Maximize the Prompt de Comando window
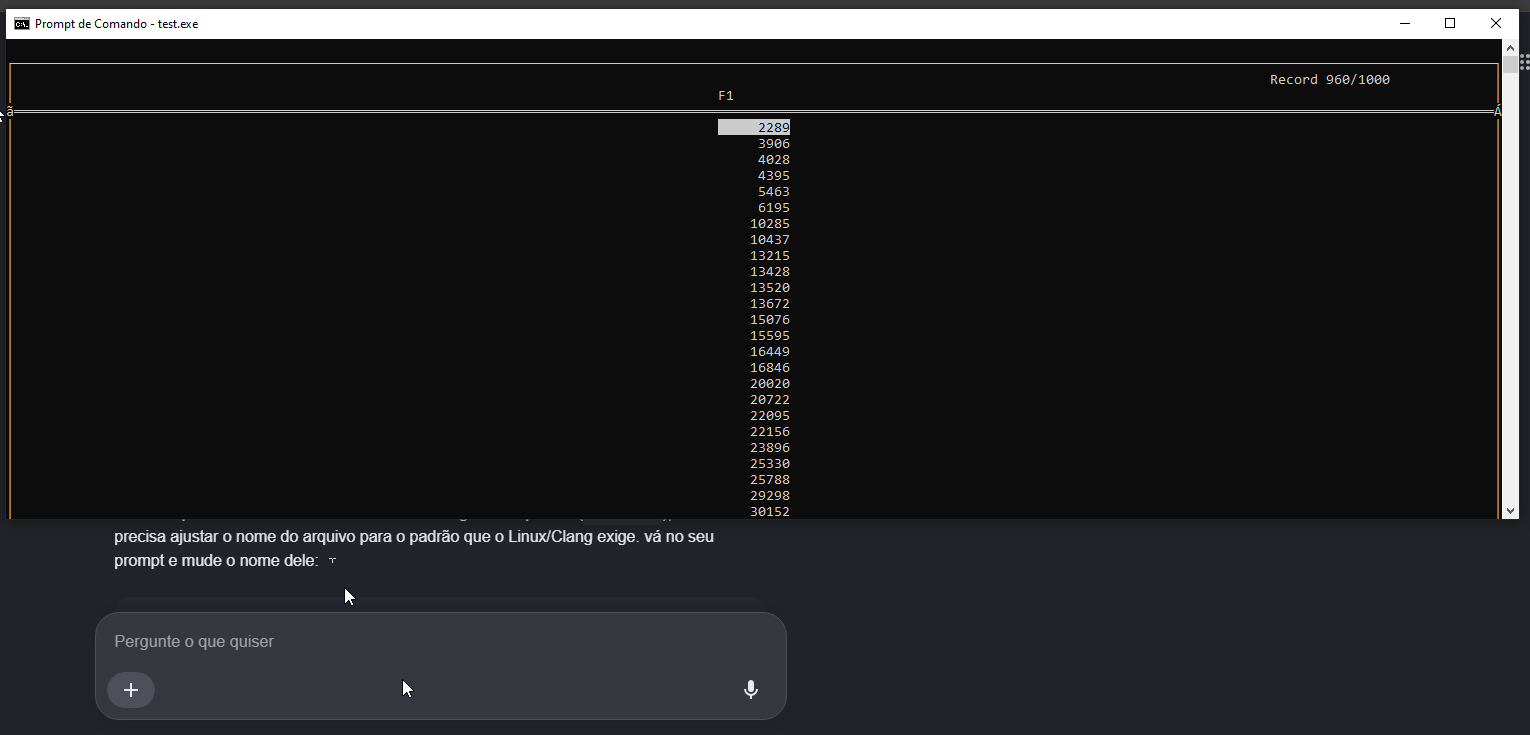 coord(1450,24)
